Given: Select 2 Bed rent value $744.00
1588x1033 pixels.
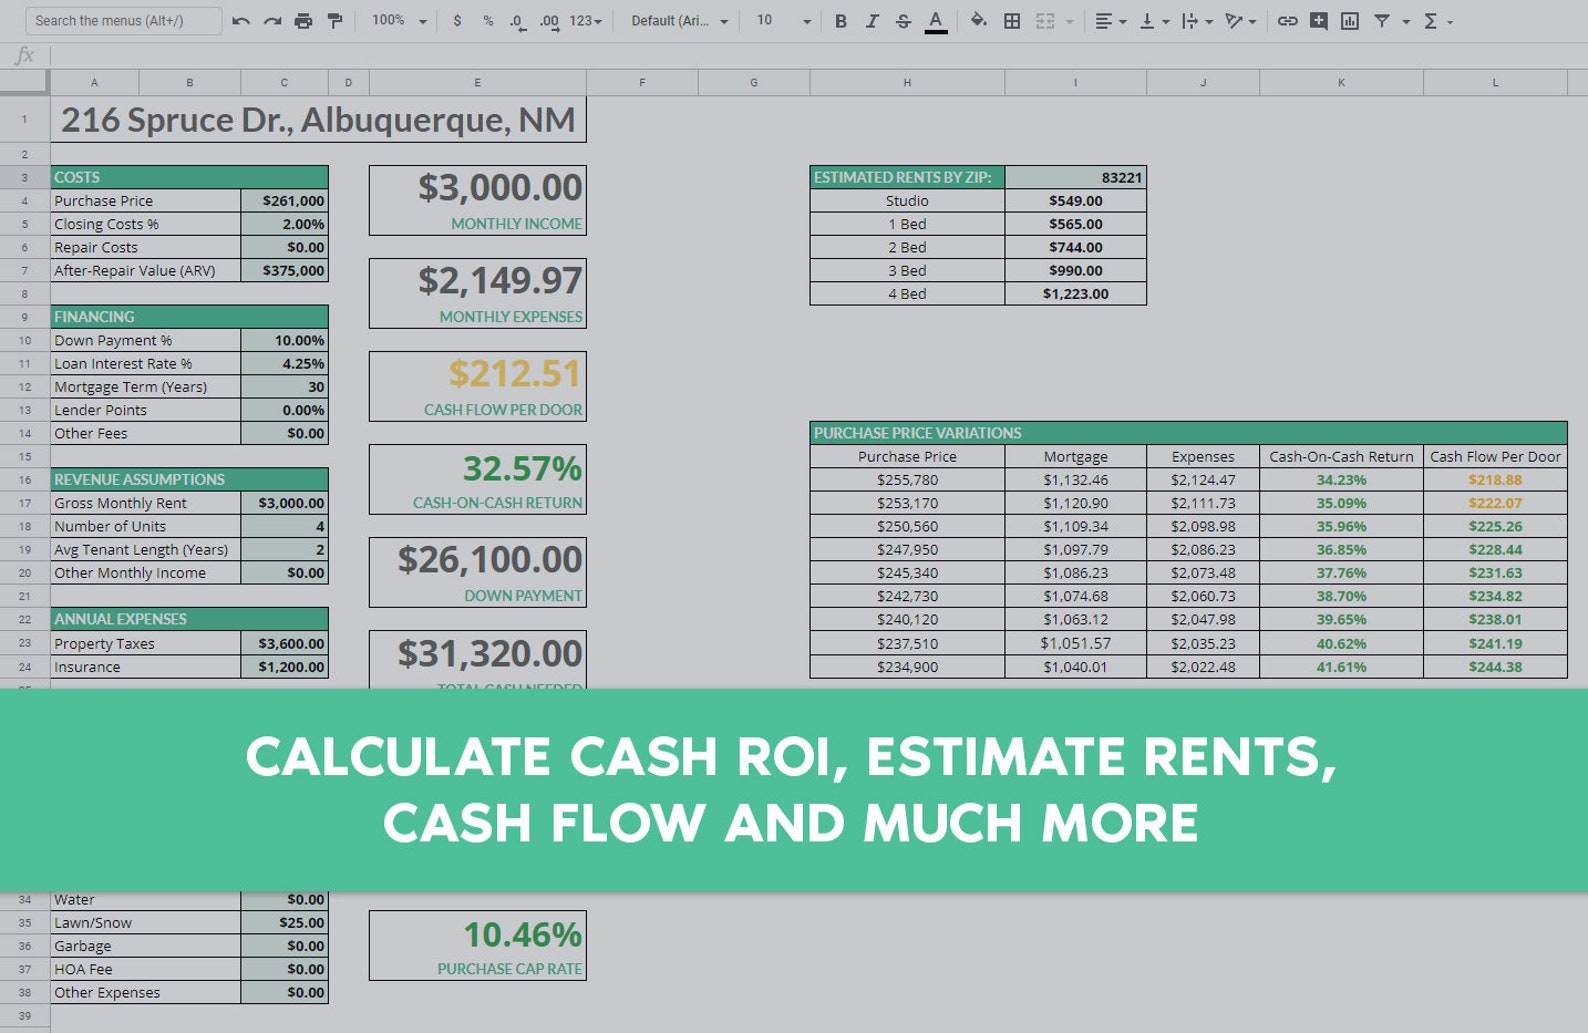Looking at the screenshot, I should coord(1075,247).
